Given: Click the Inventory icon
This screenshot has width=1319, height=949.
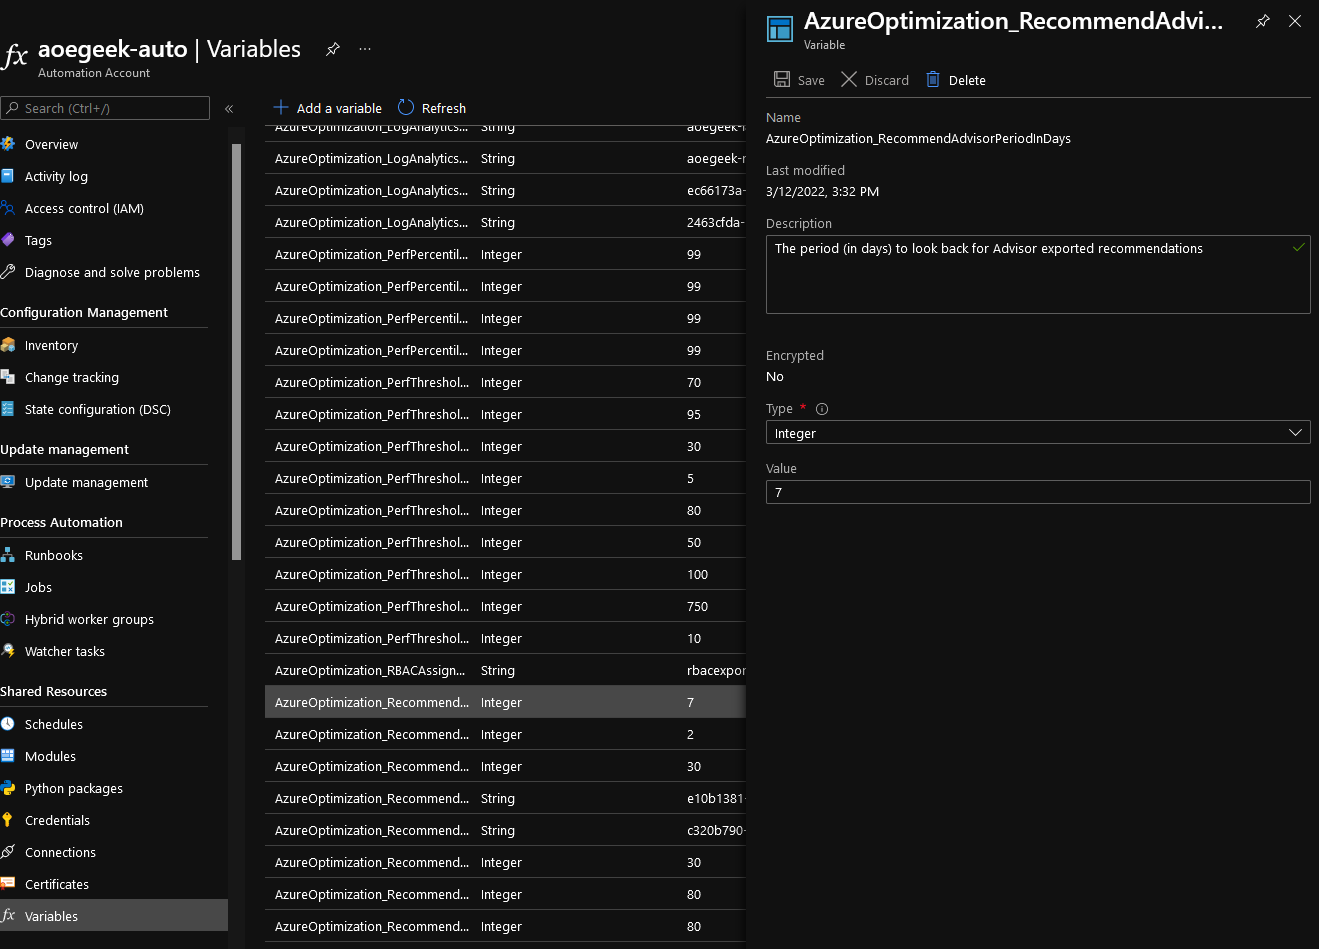Looking at the screenshot, I should point(8,345).
